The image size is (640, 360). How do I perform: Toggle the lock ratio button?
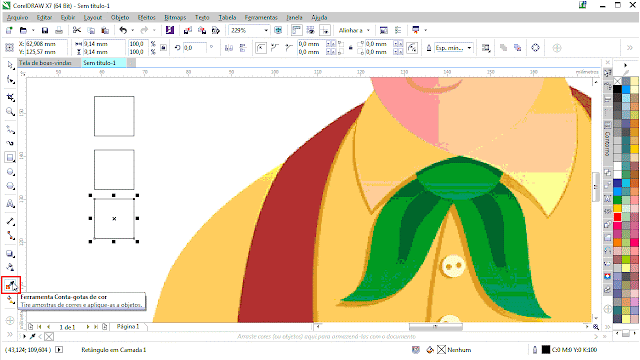[x=163, y=48]
